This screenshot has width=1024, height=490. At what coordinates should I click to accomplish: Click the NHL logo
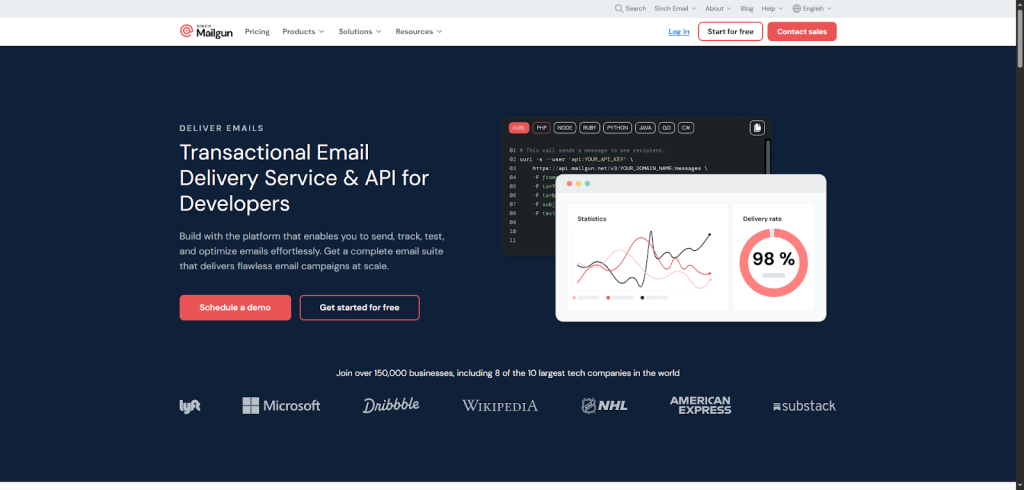tap(603, 406)
